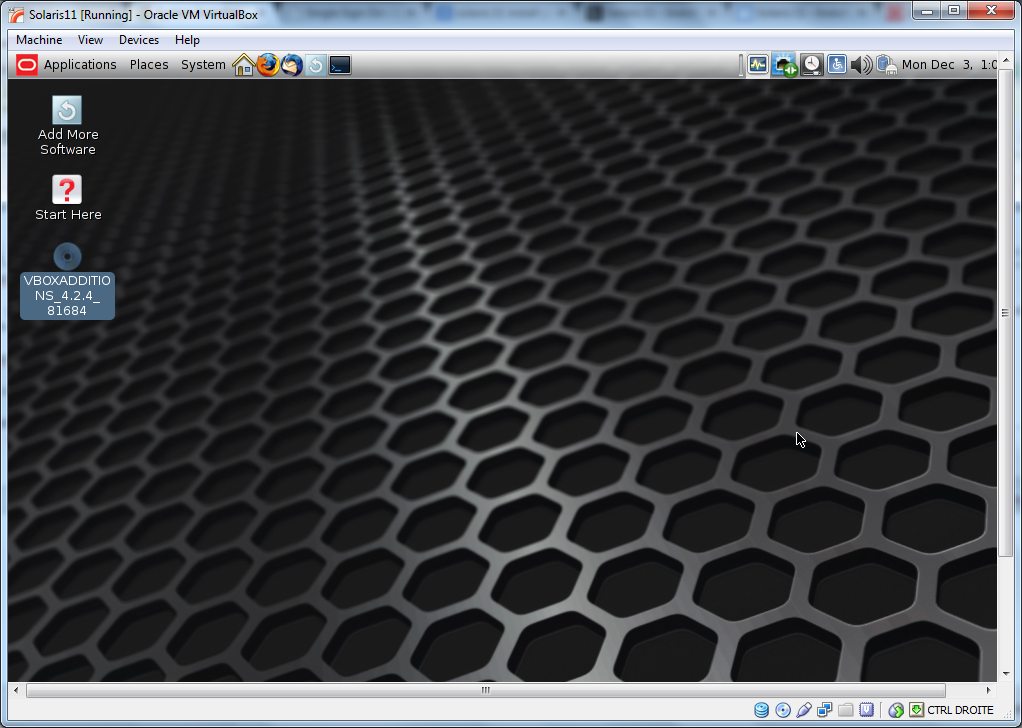
Task: Expand the Places menu
Action: click(x=149, y=65)
